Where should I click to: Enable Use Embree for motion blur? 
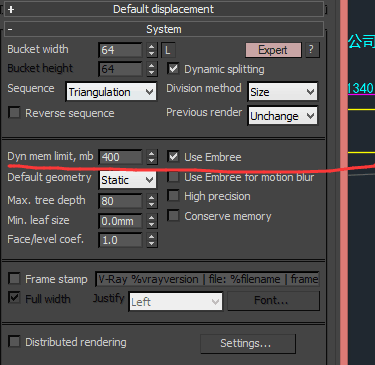click(173, 177)
